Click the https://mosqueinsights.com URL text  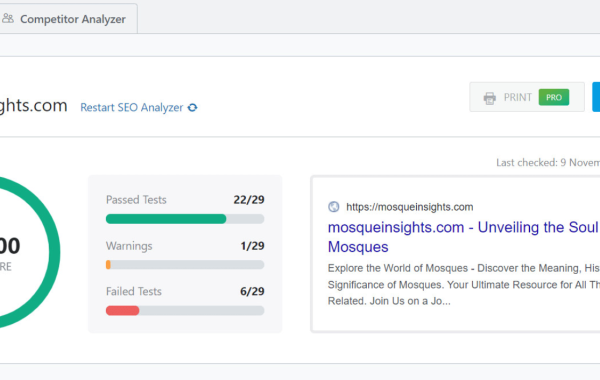click(409, 207)
